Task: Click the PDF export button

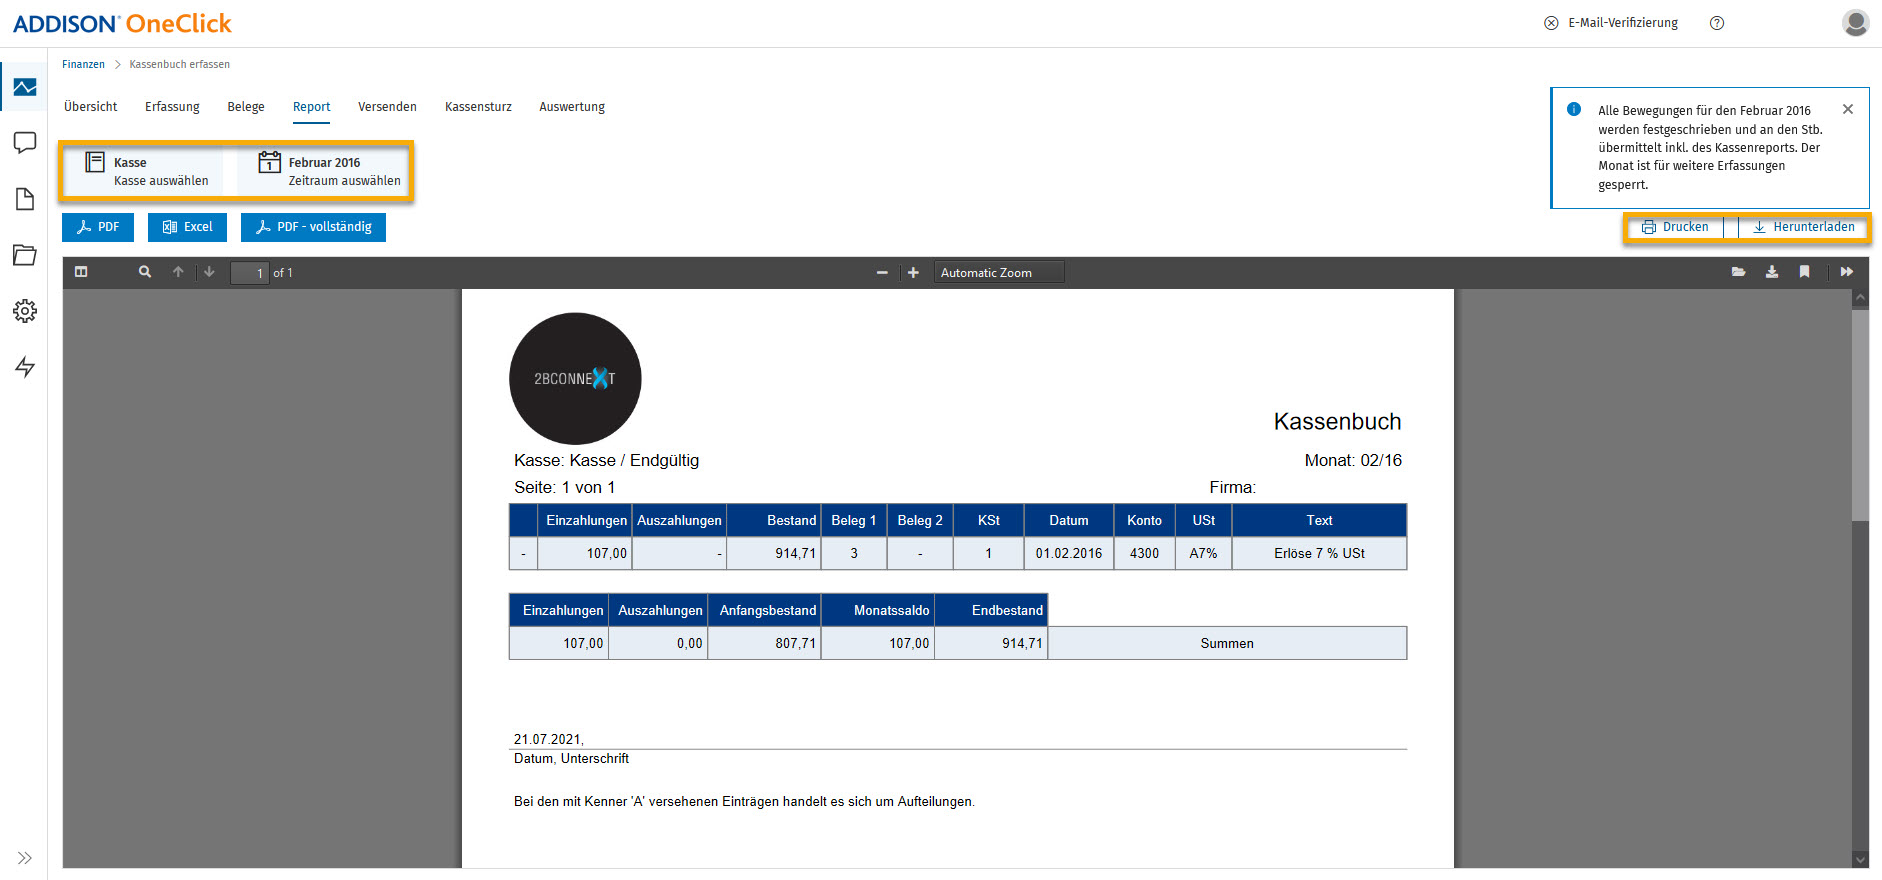Action: point(98,227)
